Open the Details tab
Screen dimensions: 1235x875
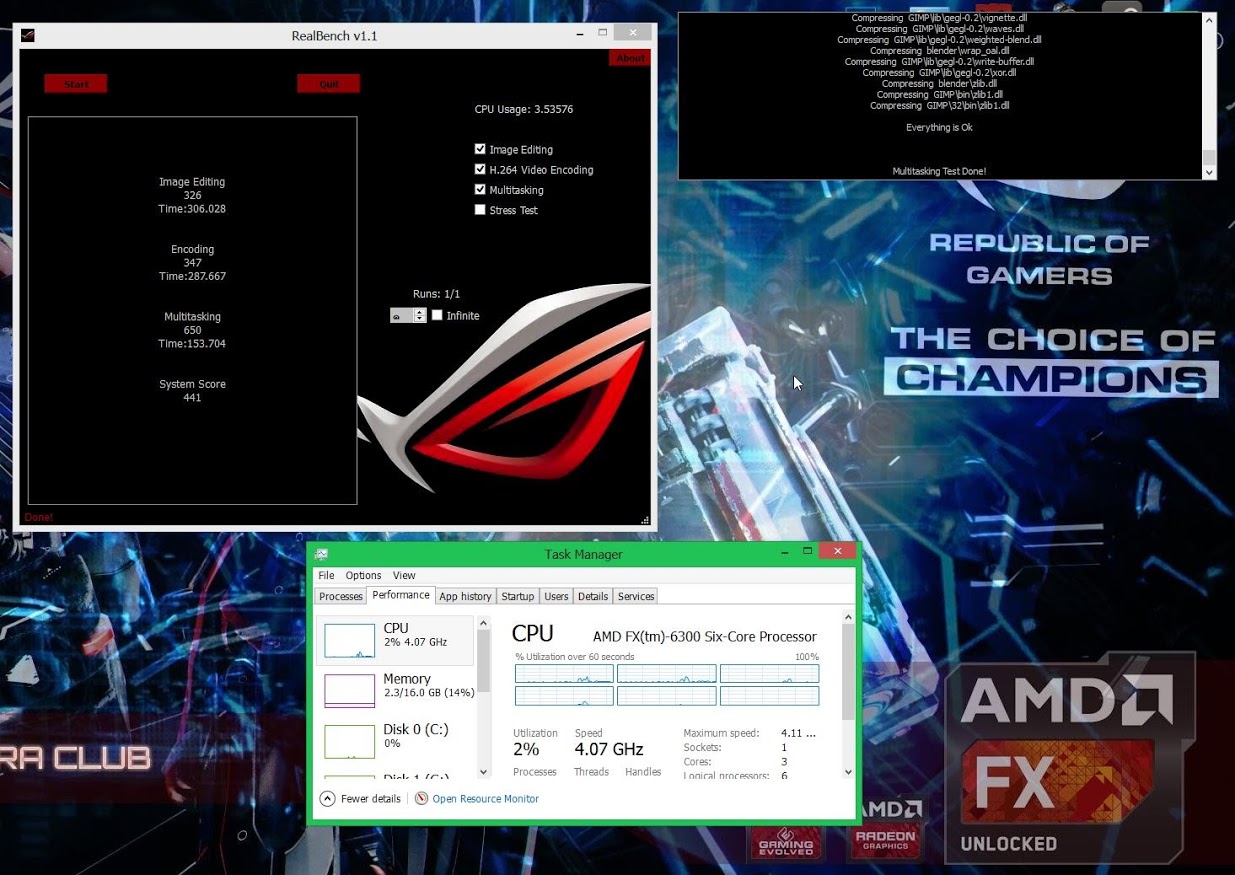(593, 596)
